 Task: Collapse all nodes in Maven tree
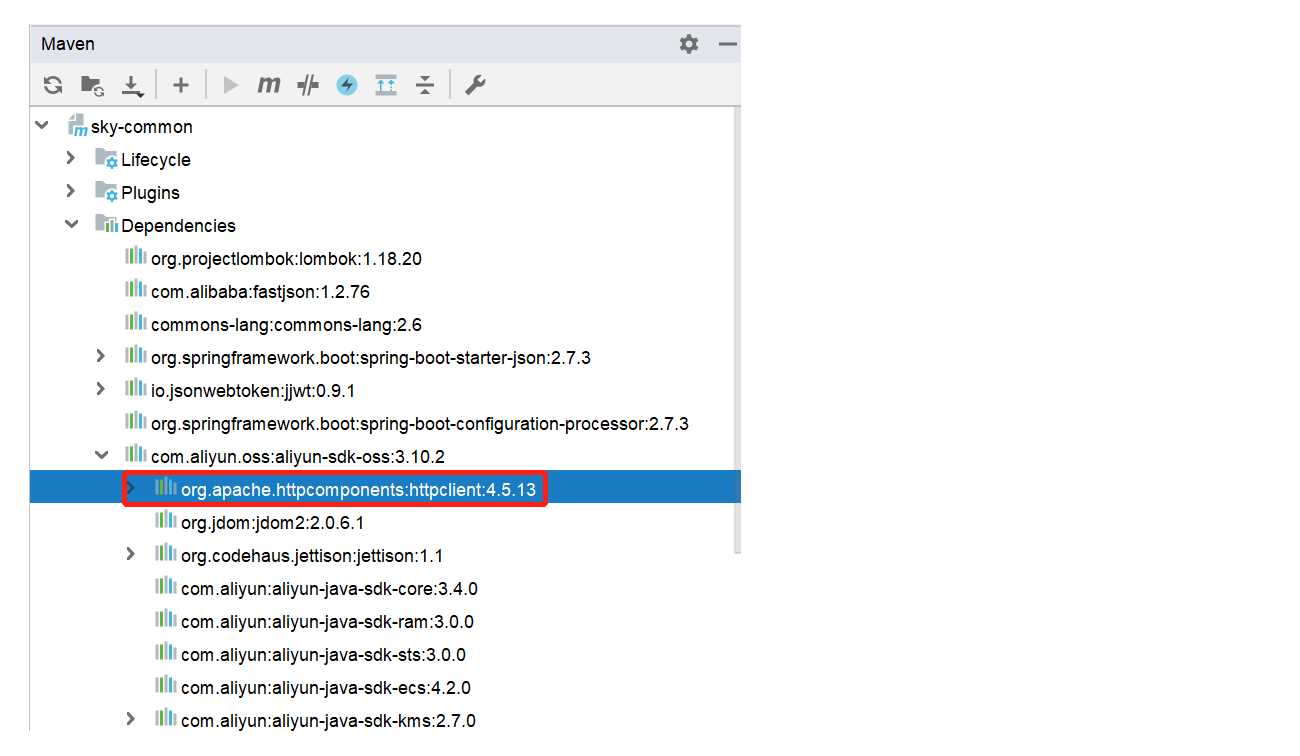tap(425, 85)
